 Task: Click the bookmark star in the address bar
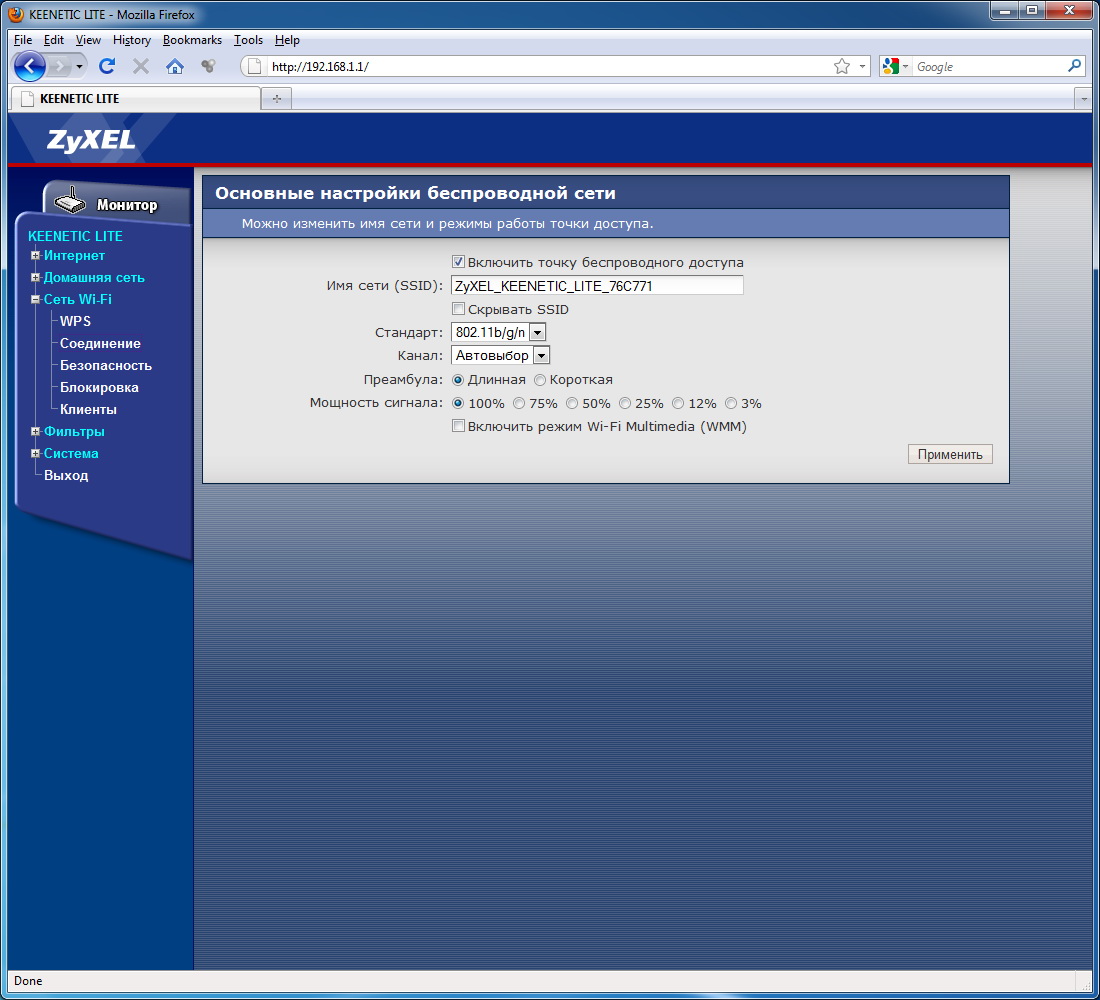(842, 67)
